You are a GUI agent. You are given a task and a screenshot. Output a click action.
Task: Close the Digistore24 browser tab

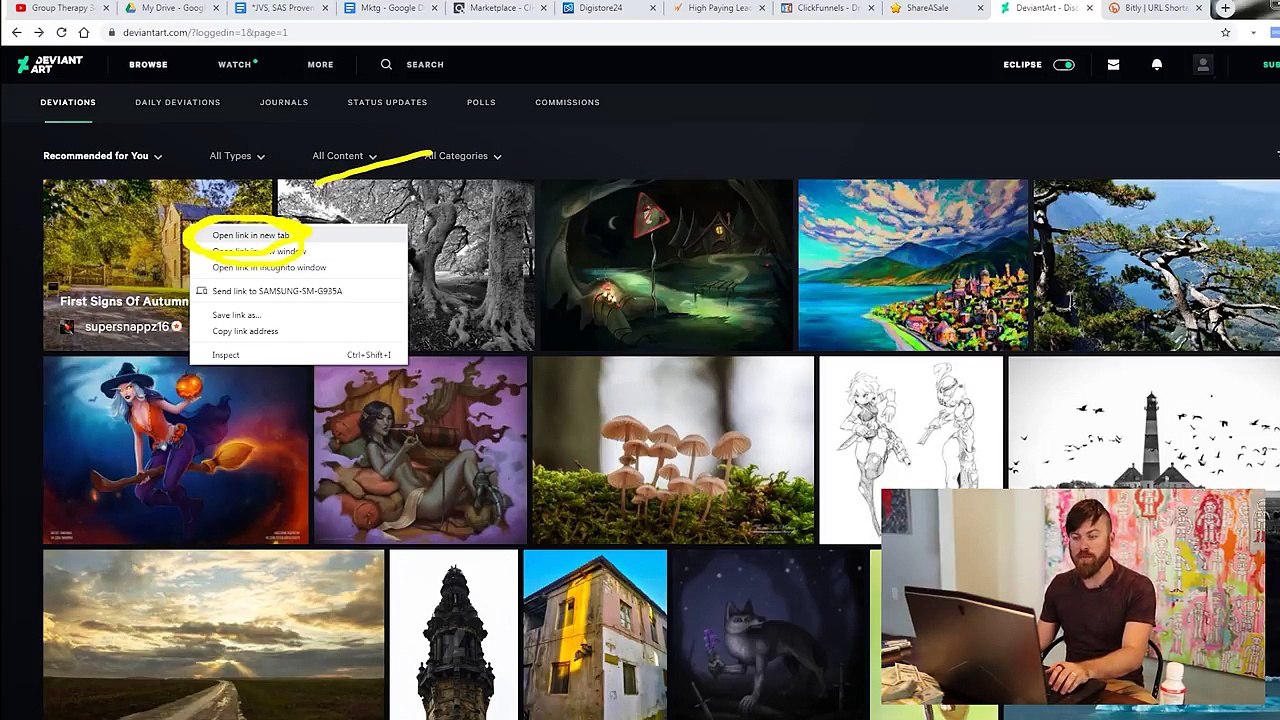[x=653, y=8]
